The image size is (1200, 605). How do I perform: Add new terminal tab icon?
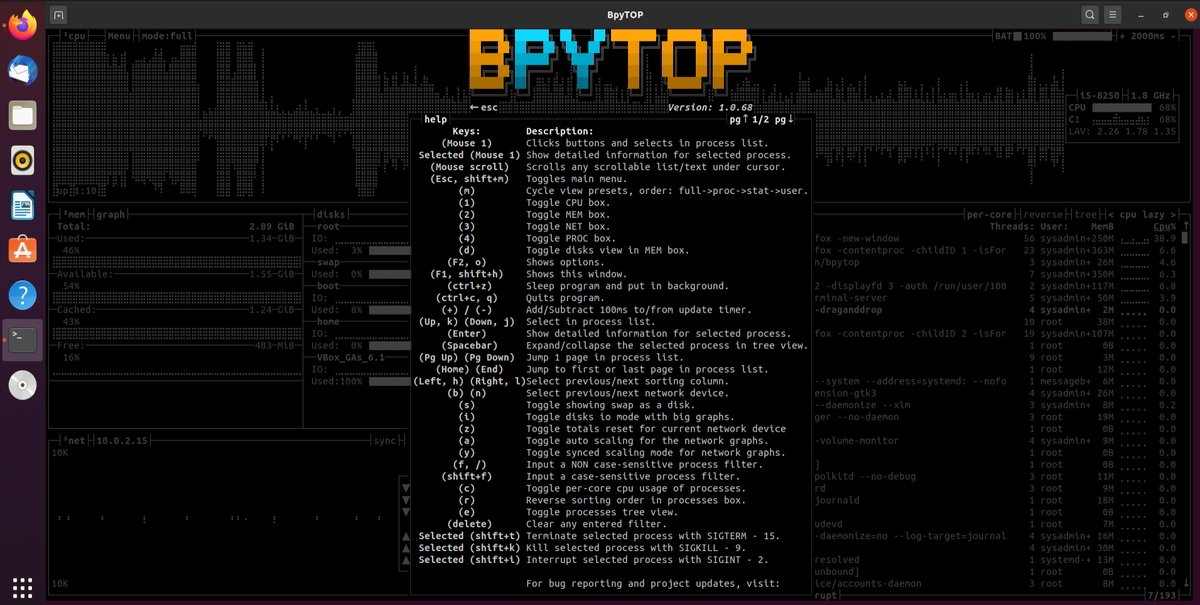point(59,15)
